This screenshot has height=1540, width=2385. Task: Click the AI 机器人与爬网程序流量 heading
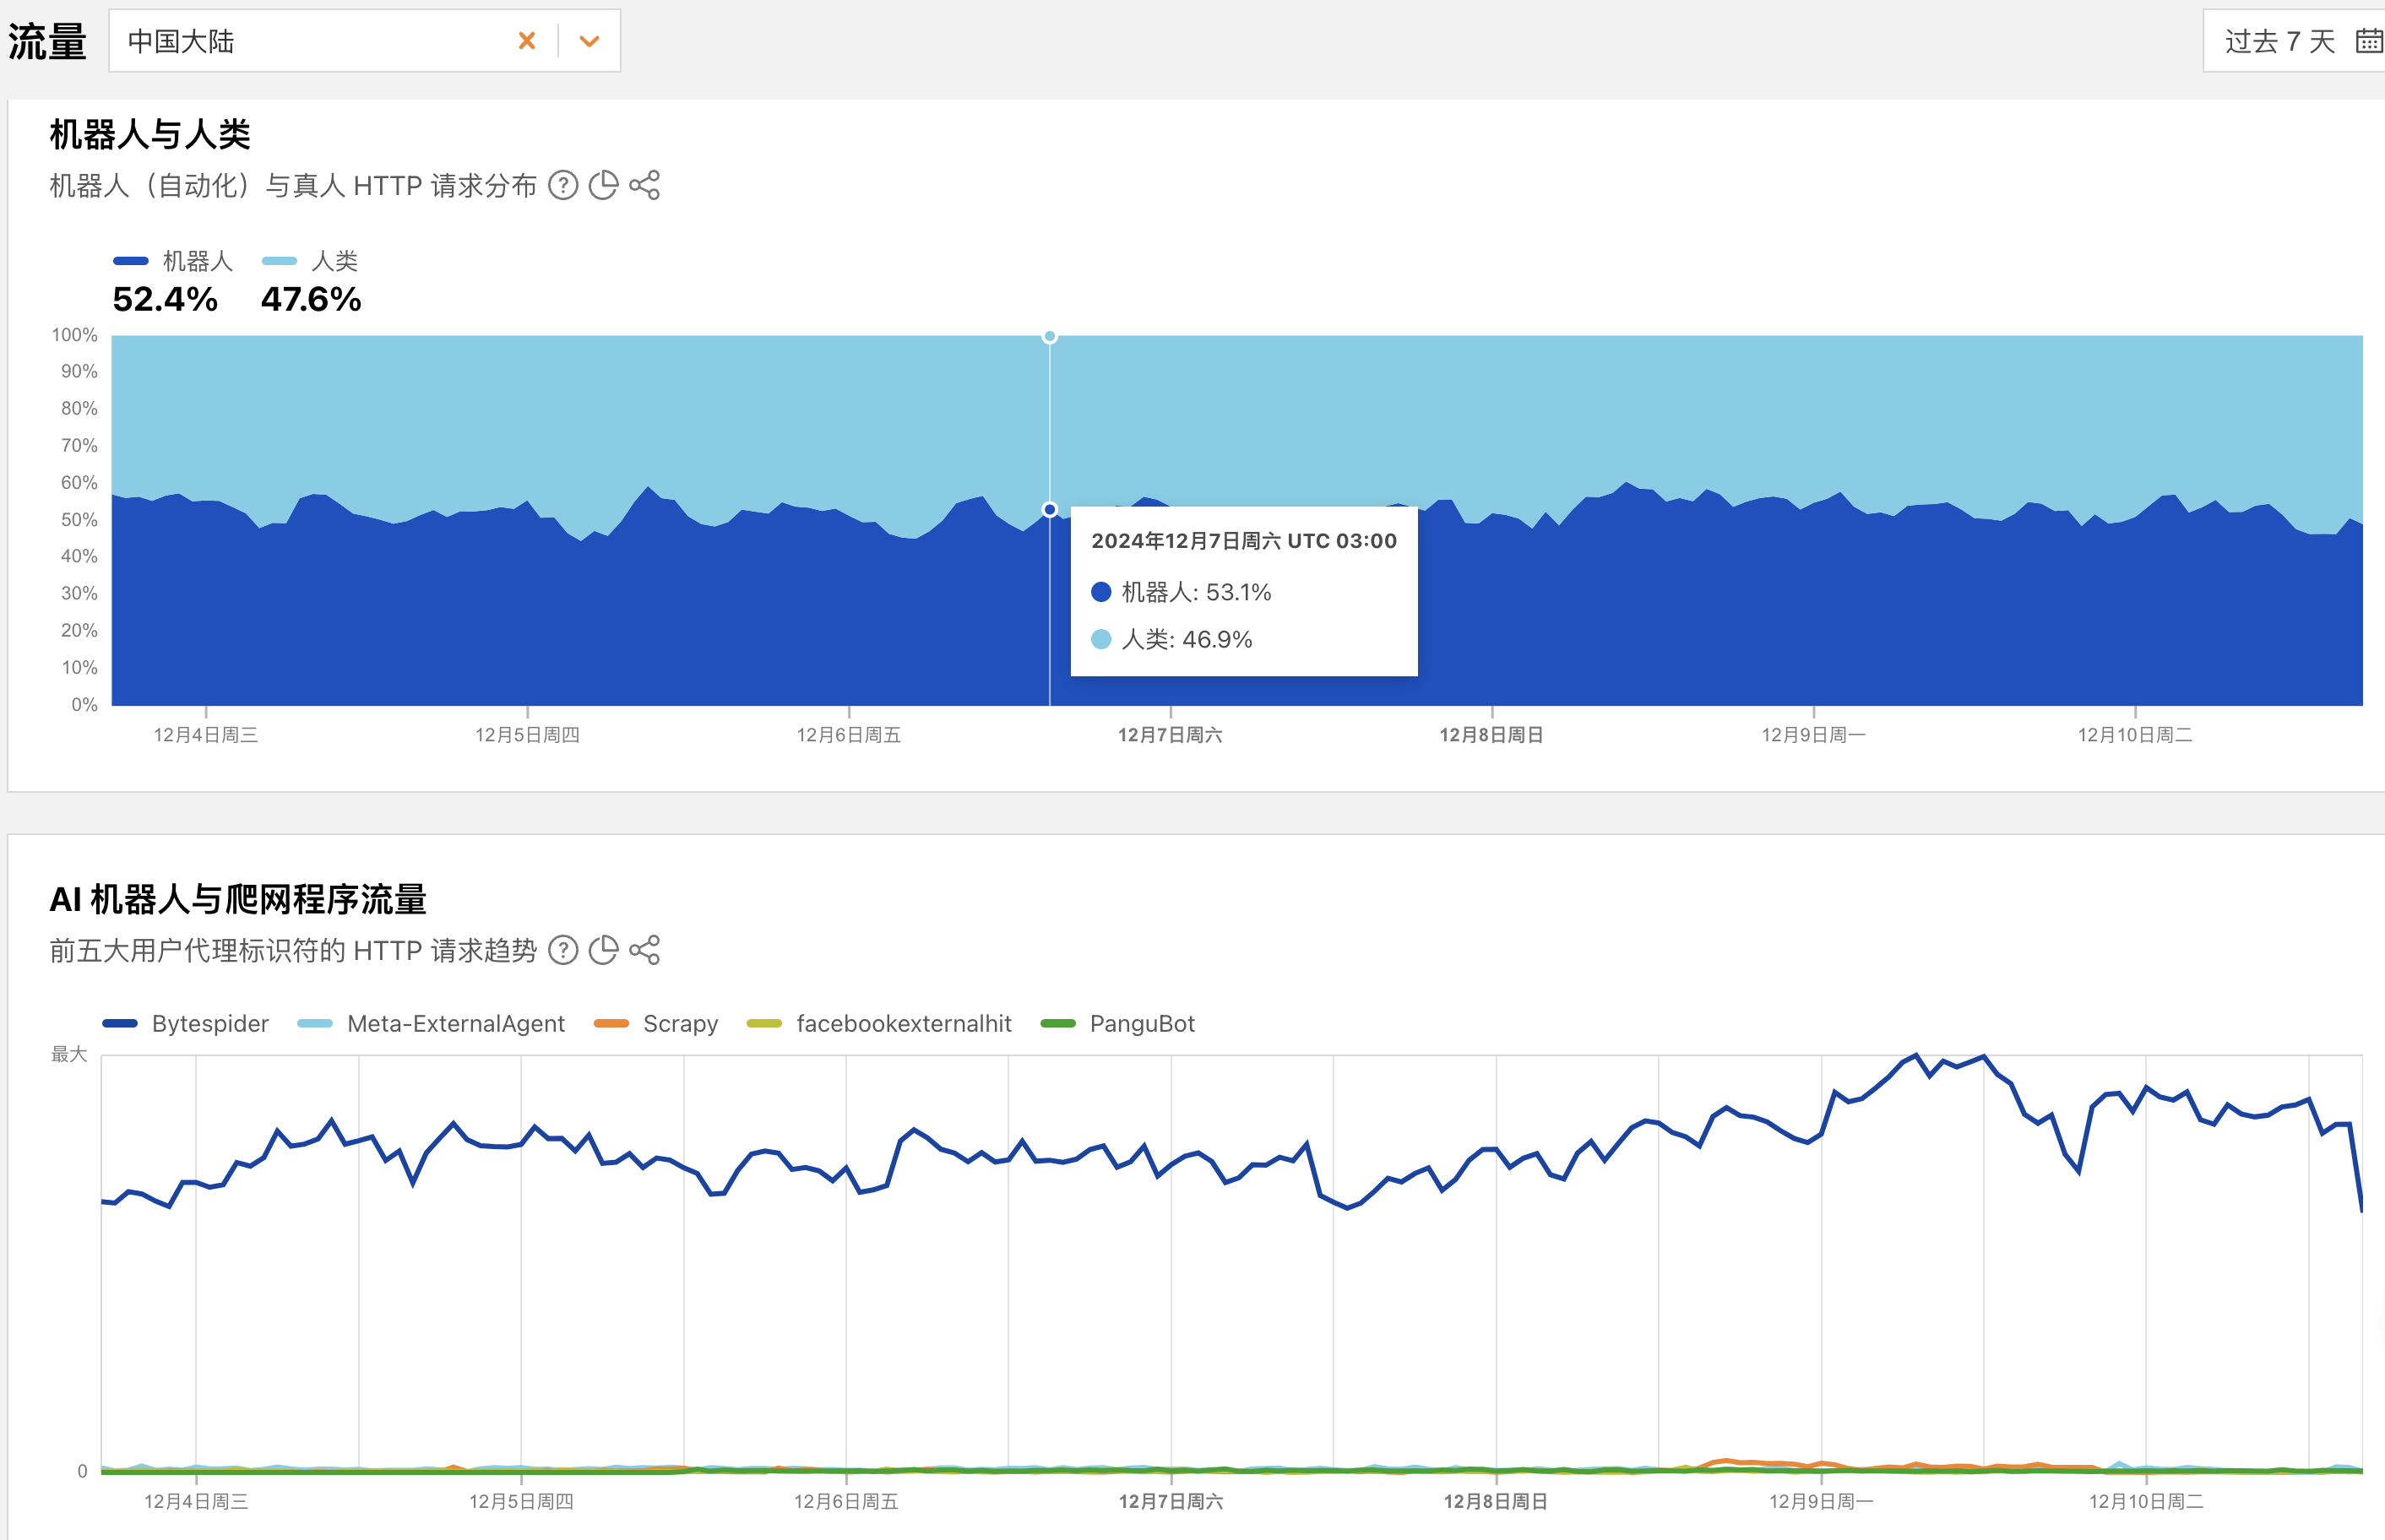[x=238, y=899]
